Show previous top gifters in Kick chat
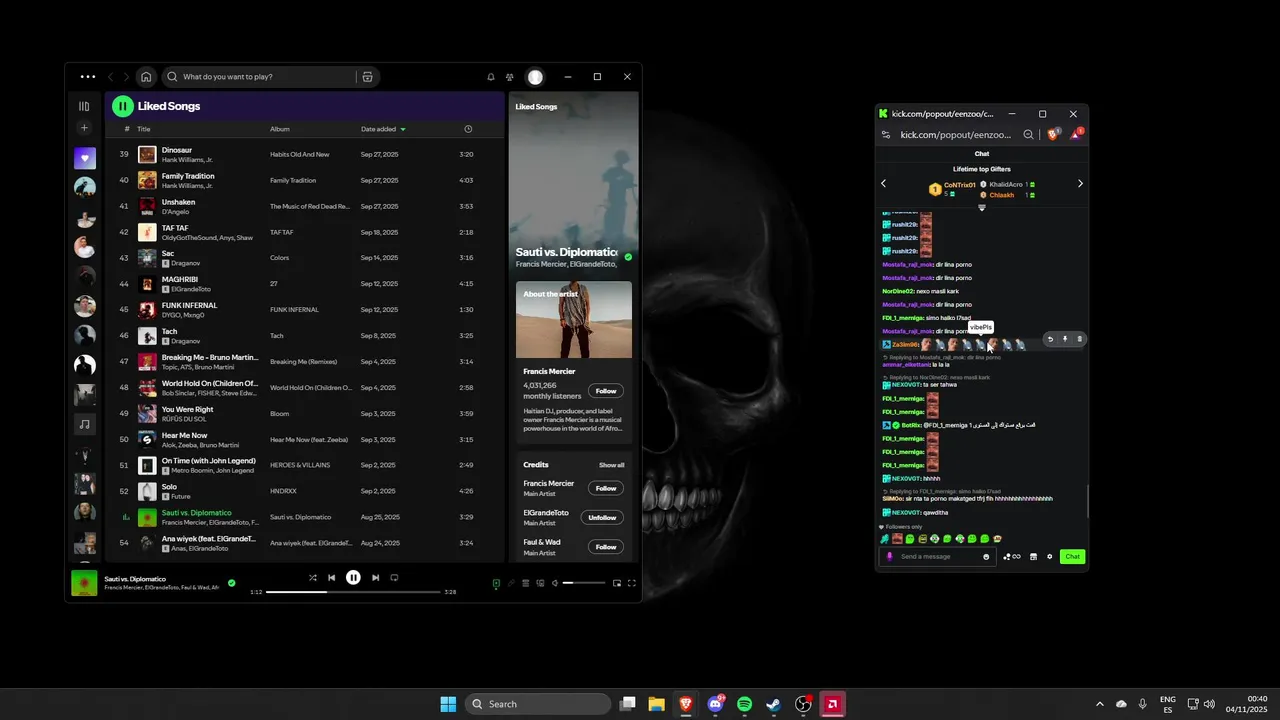Image resolution: width=1280 pixels, height=720 pixels. coord(883,183)
